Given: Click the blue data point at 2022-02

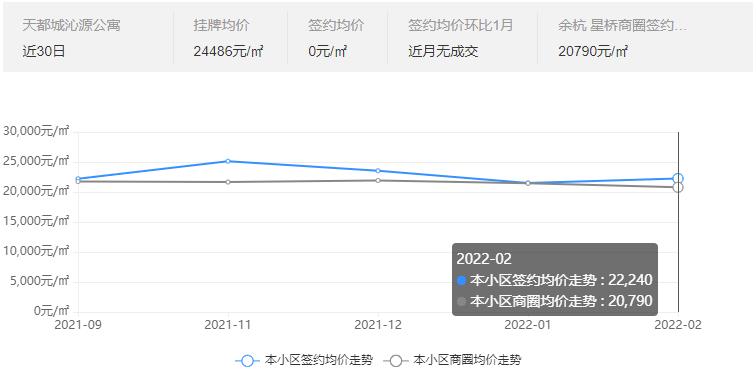Looking at the screenshot, I should pyautogui.click(x=678, y=179).
